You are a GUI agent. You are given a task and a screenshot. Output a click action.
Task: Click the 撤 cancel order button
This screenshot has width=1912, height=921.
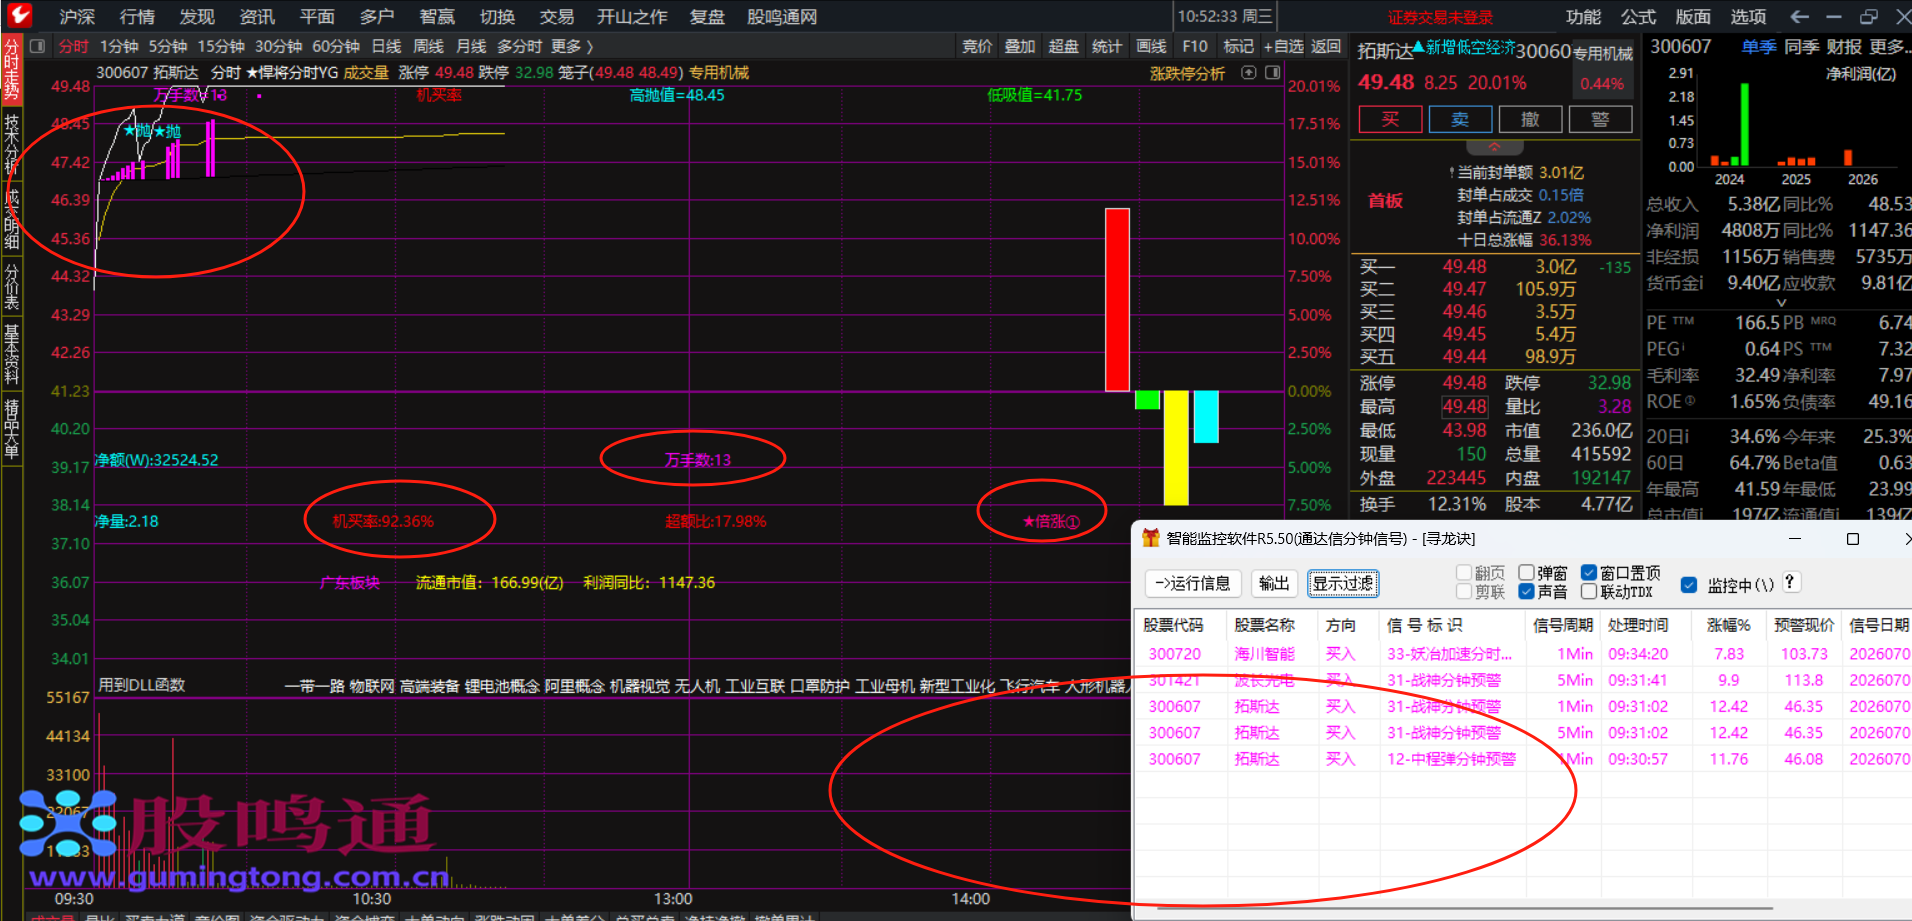pyautogui.click(x=1530, y=120)
